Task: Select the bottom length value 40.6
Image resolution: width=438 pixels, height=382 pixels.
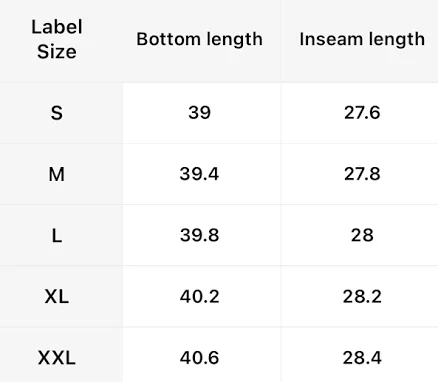Action: tap(199, 358)
